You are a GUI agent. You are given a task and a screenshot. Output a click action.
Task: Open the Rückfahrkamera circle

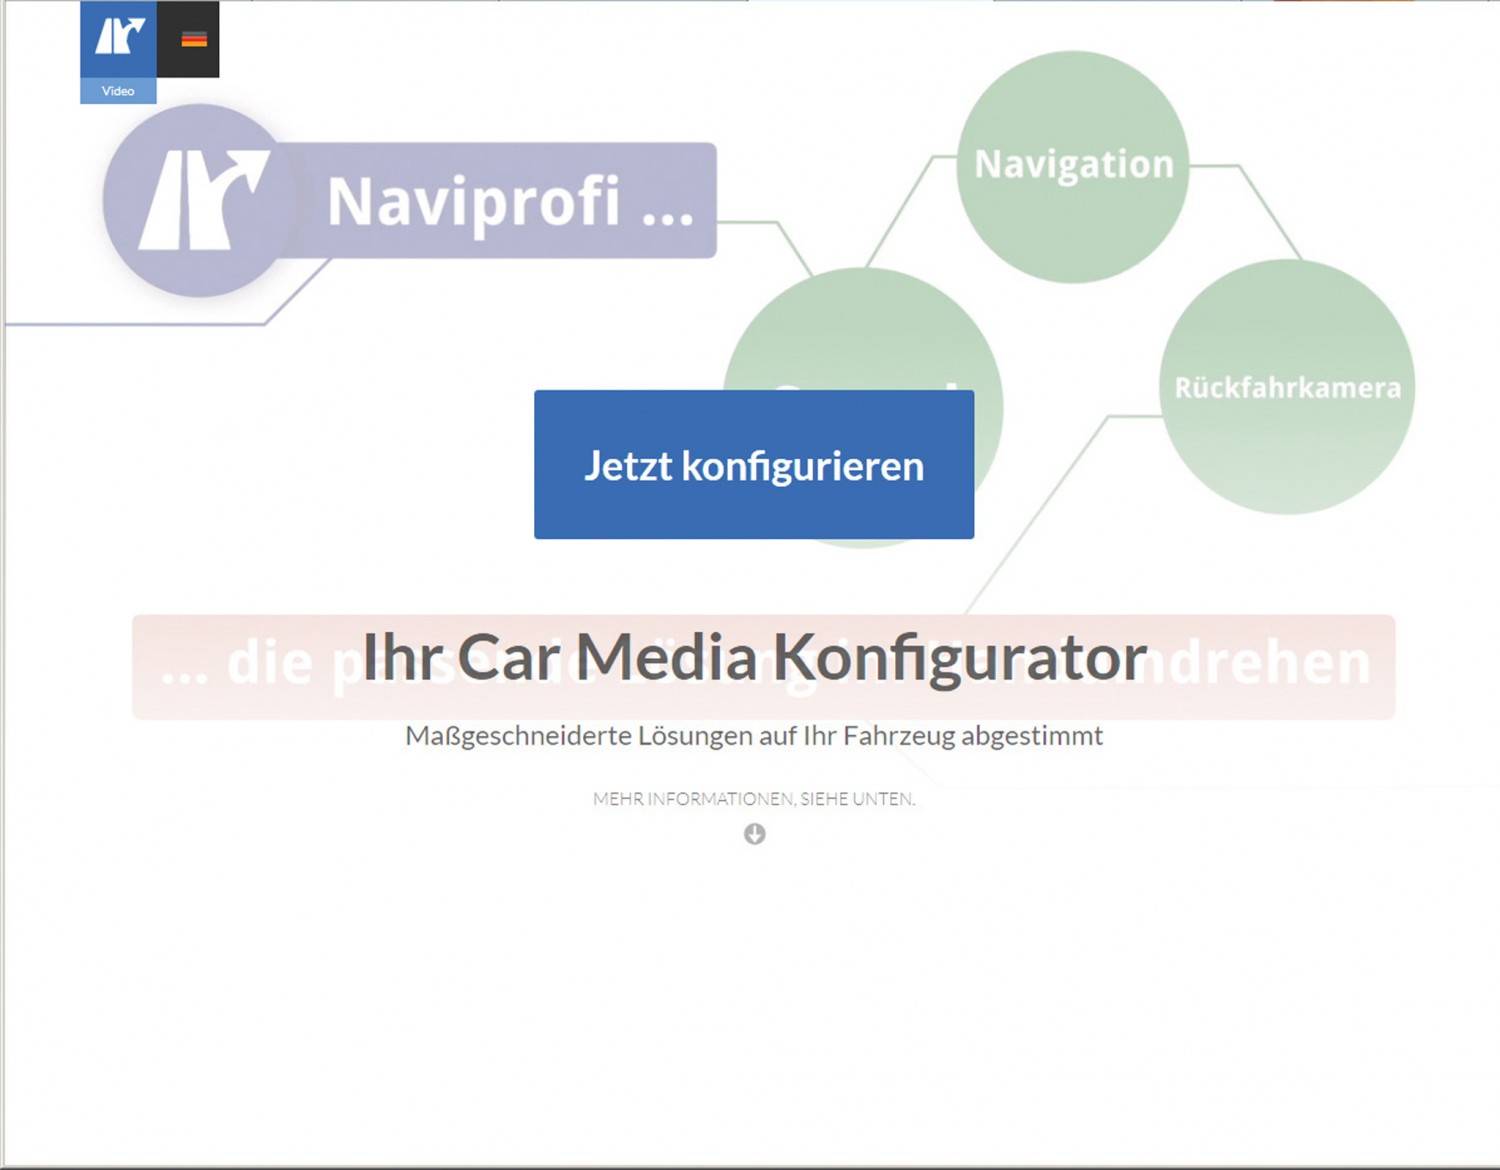(1287, 388)
